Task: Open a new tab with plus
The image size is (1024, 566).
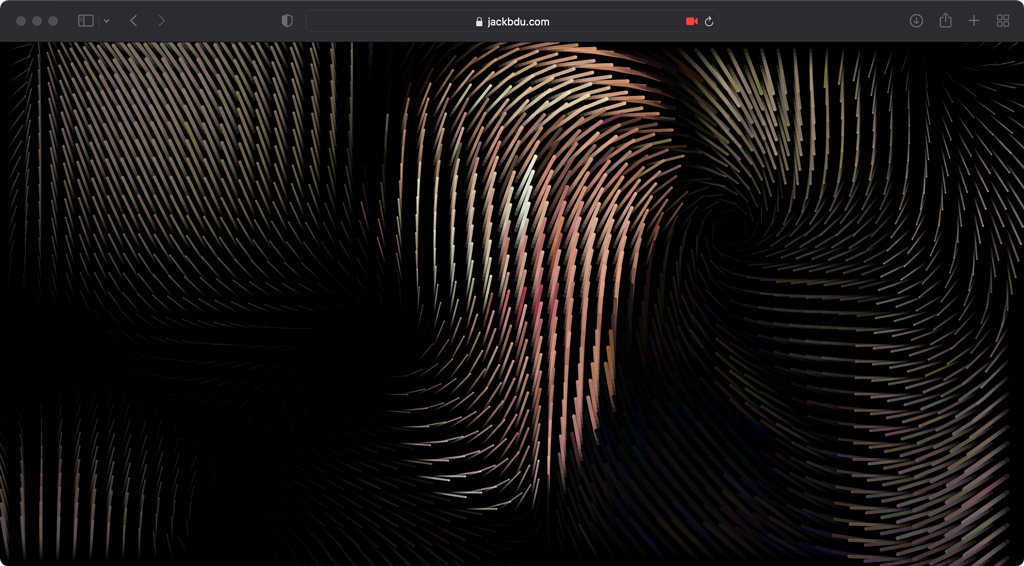Action: pos(974,21)
